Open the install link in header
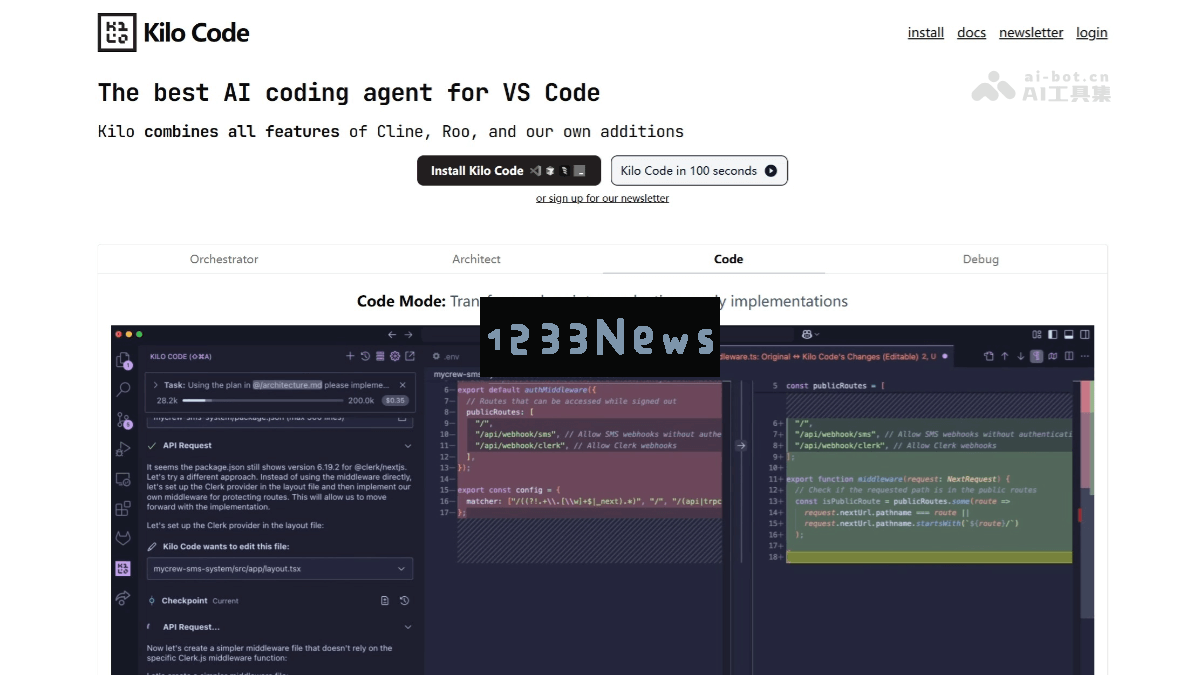 pyautogui.click(x=926, y=33)
